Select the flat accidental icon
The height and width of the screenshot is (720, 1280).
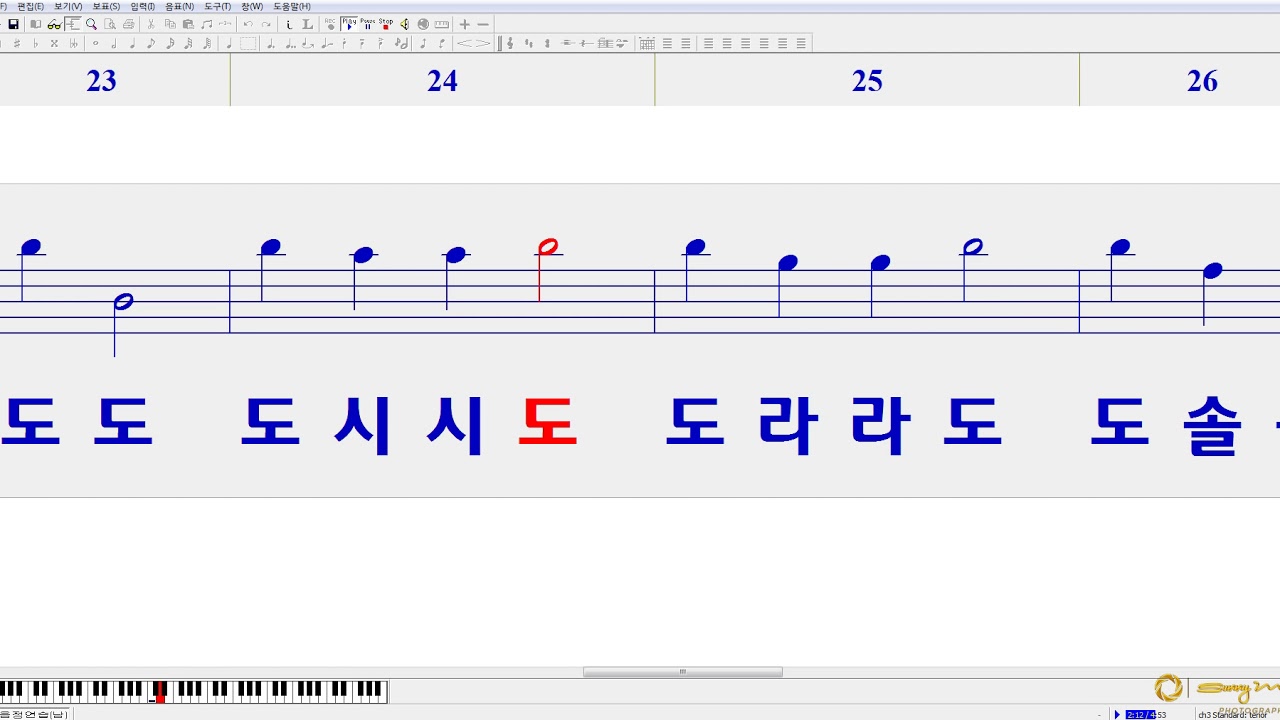pos(36,43)
